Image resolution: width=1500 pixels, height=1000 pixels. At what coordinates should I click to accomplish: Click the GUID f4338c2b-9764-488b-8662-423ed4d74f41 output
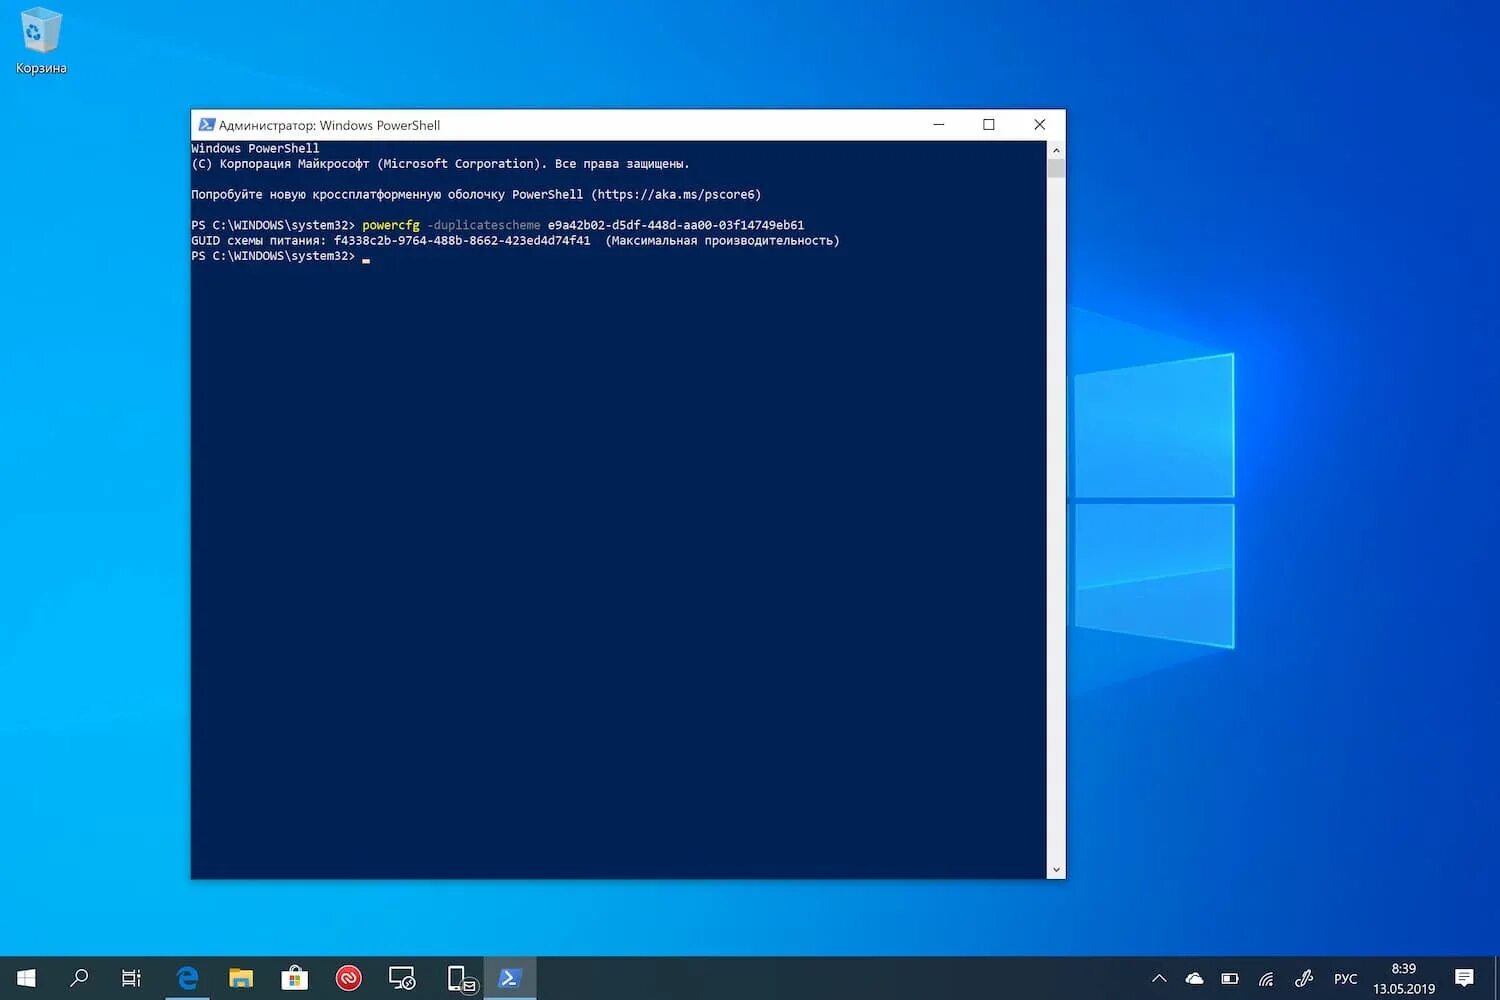462,241
